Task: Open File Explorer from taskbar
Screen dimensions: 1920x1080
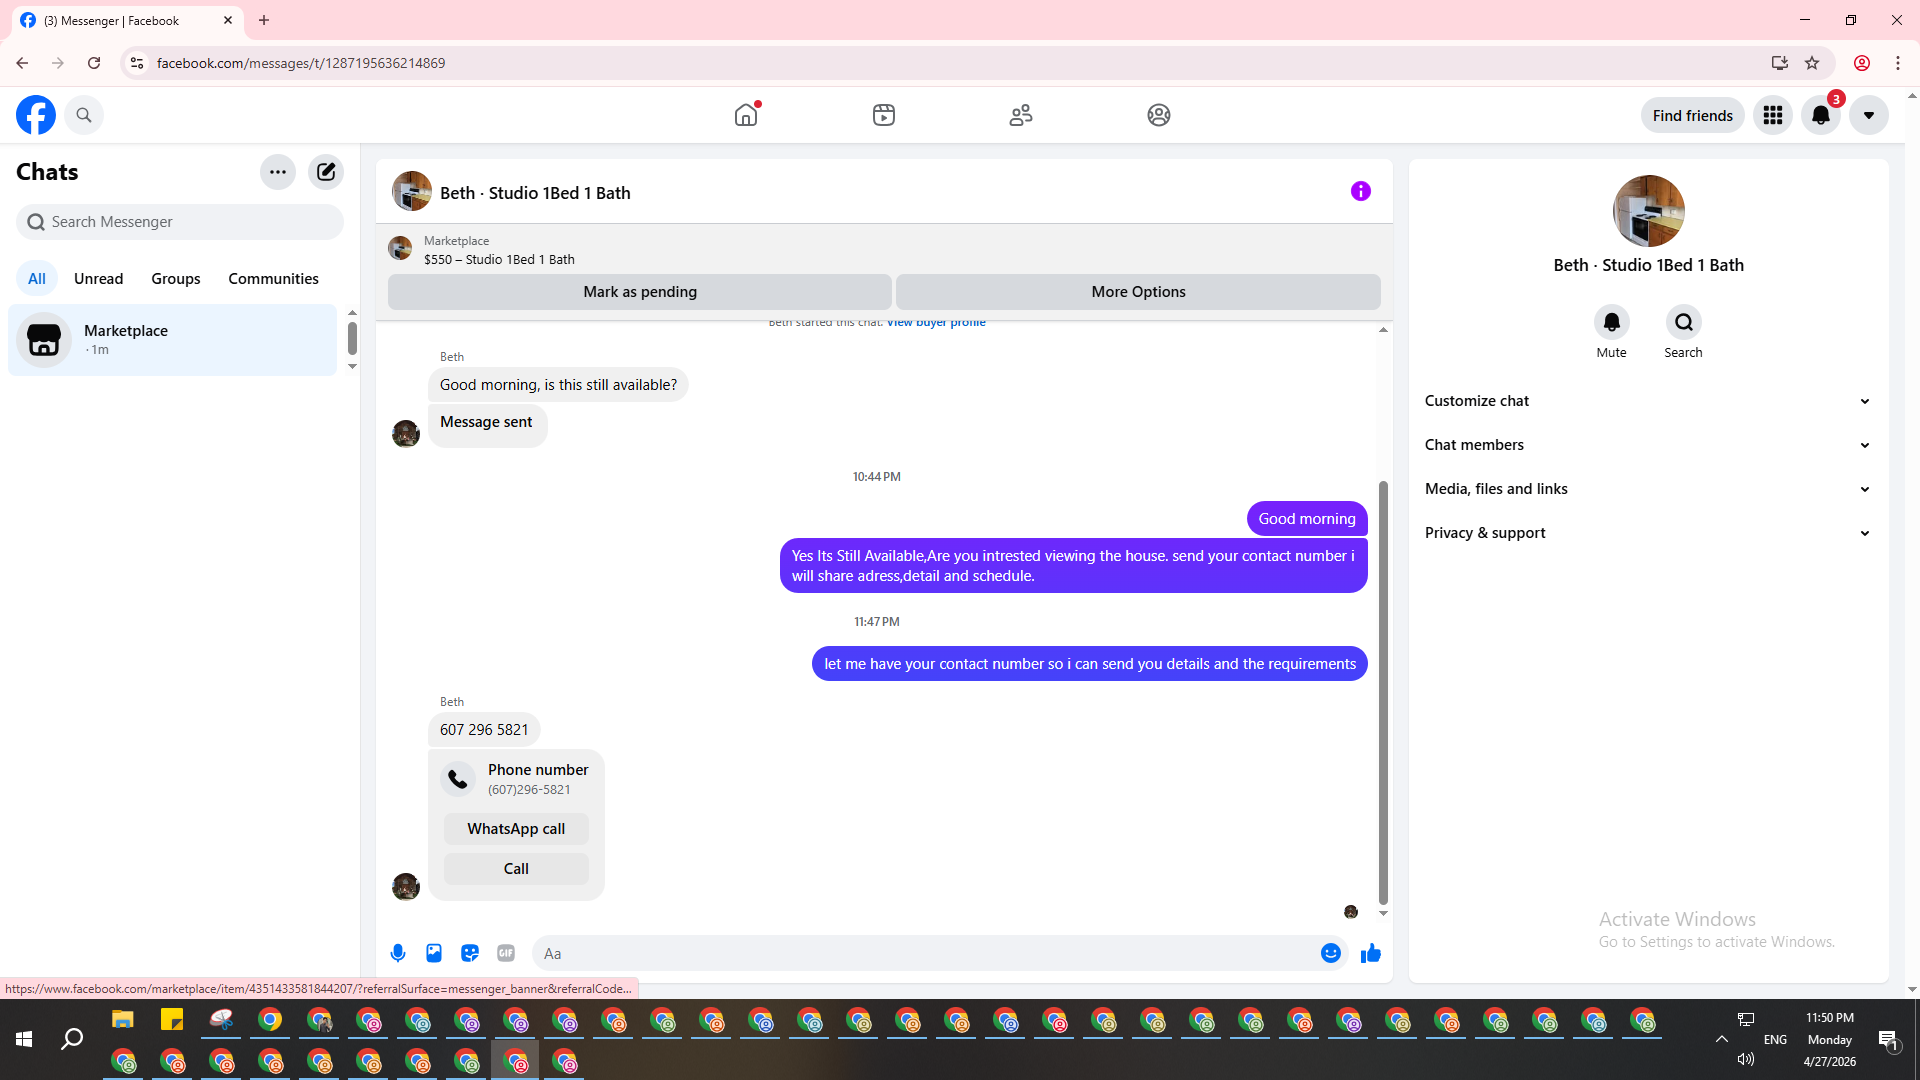Action: (x=123, y=1020)
